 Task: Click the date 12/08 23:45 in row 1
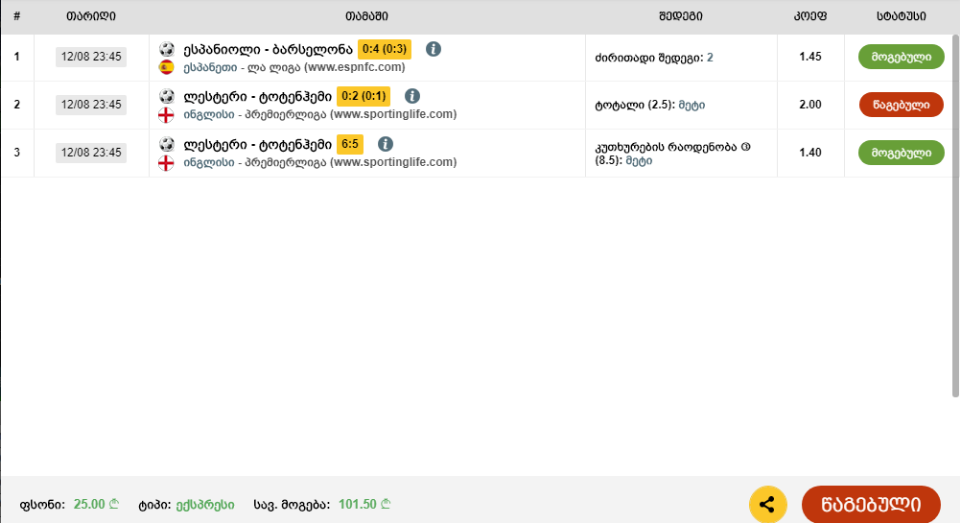click(x=91, y=56)
